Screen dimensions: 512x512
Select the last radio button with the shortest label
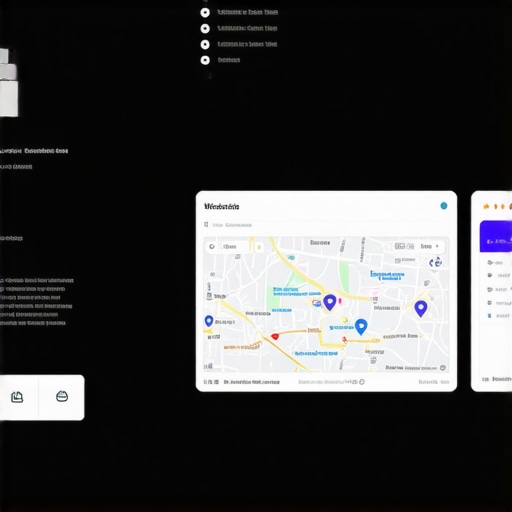(x=205, y=60)
